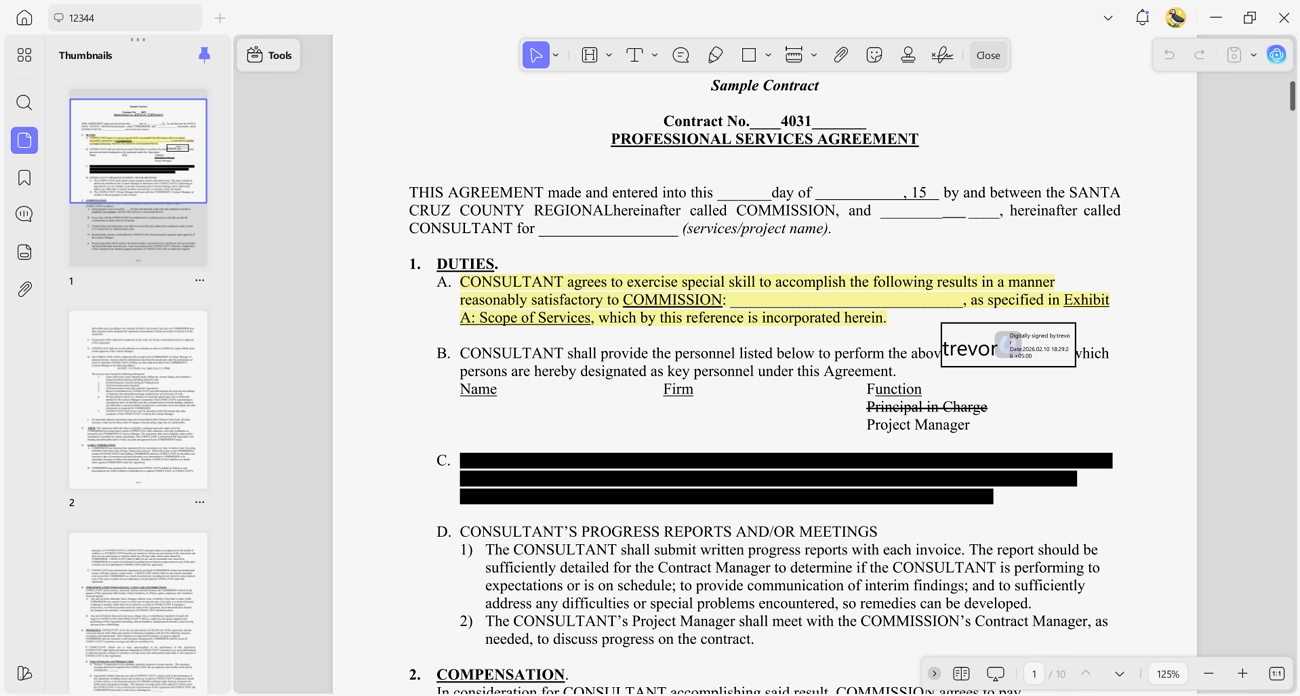Image resolution: width=1300 pixels, height=696 pixels.
Task: Open the Attachments paperclip in left sidebar
Action: pyautogui.click(x=24, y=289)
